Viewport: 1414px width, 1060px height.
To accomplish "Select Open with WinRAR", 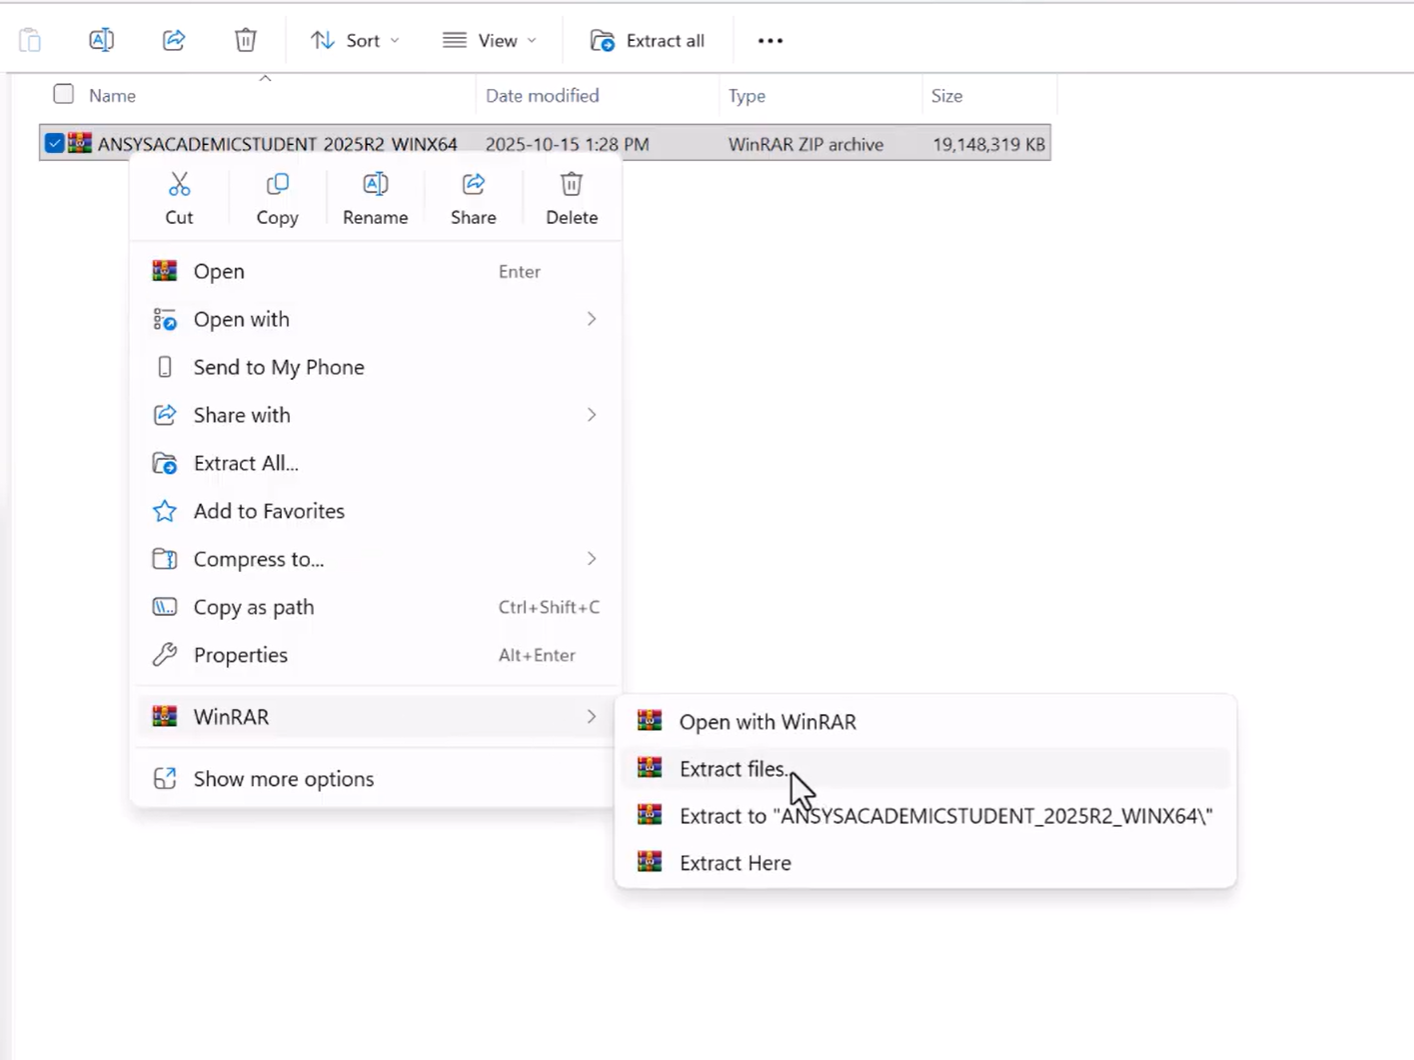I will (767, 722).
